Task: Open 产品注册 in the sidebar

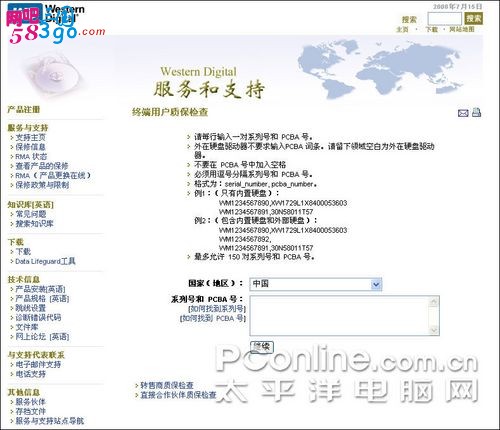Action: click(x=24, y=109)
